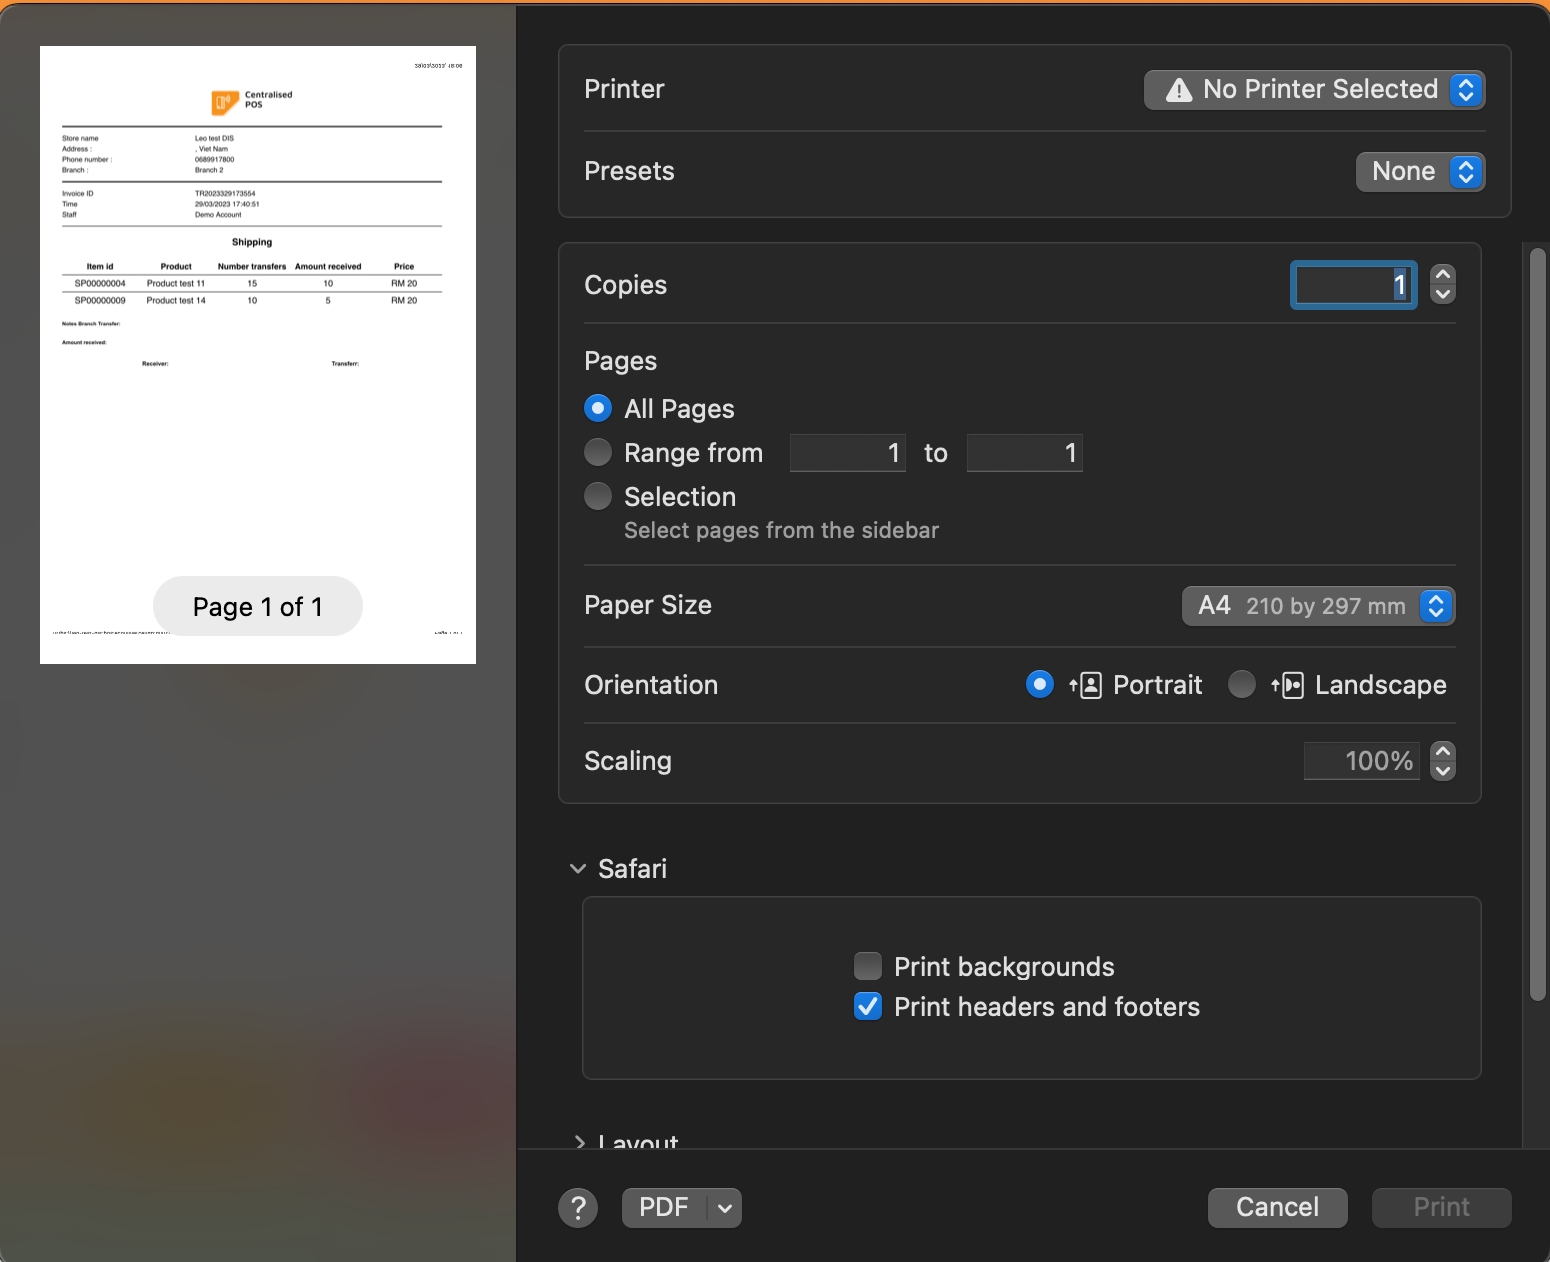The height and width of the screenshot is (1262, 1550).
Task: Click the Cancel button
Action: (1277, 1208)
